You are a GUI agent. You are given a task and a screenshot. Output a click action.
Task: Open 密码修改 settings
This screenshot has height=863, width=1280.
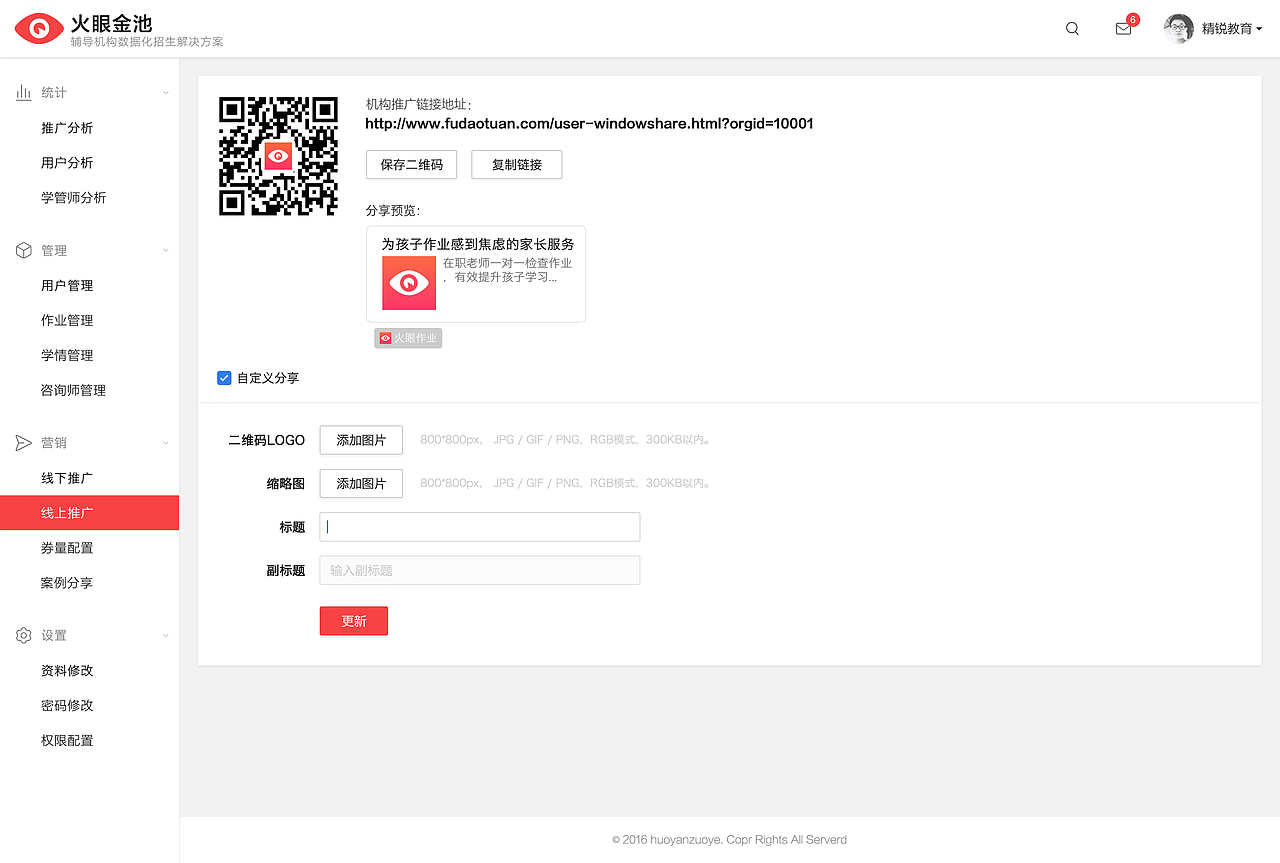click(x=67, y=706)
